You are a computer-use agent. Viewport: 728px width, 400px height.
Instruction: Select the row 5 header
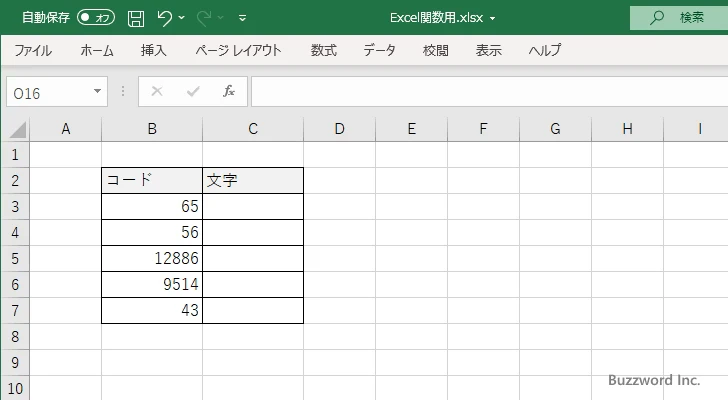click(x=14, y=258)
